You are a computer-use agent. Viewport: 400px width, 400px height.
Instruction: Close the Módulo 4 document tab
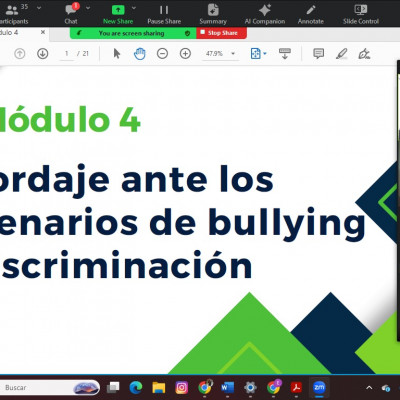pos(43,32)
